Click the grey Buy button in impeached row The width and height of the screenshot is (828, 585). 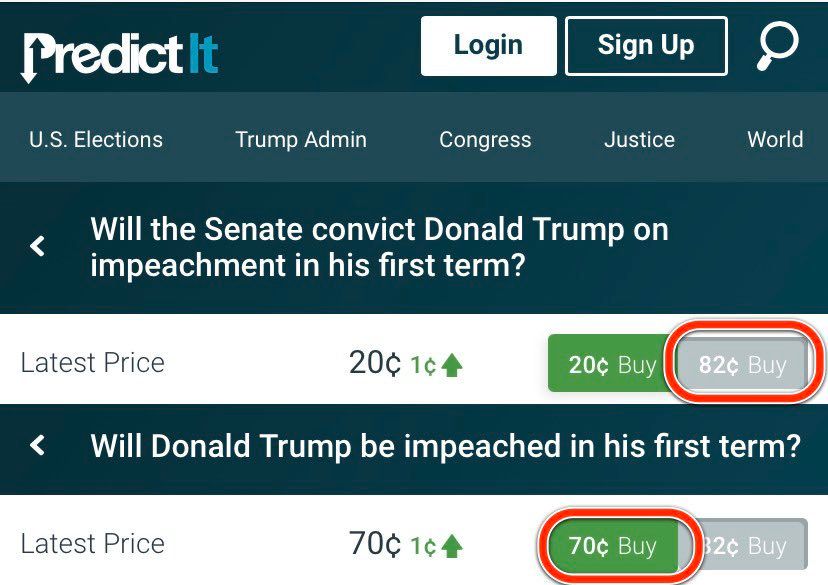[x=748, y=546]
